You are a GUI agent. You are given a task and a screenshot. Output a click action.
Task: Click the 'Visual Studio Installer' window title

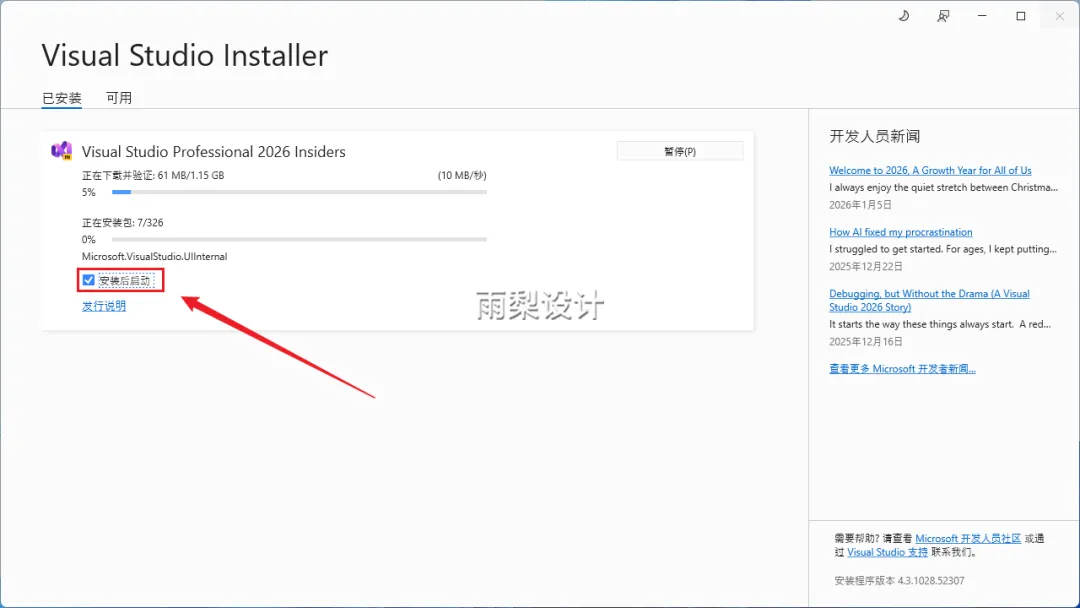pos(185,55)
